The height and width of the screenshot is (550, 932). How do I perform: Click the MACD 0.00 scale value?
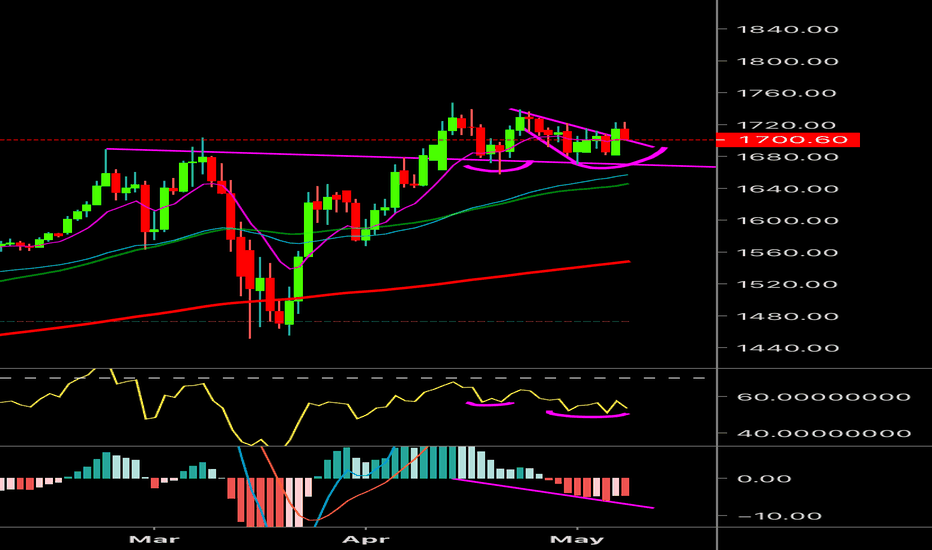tap(764, 479)
